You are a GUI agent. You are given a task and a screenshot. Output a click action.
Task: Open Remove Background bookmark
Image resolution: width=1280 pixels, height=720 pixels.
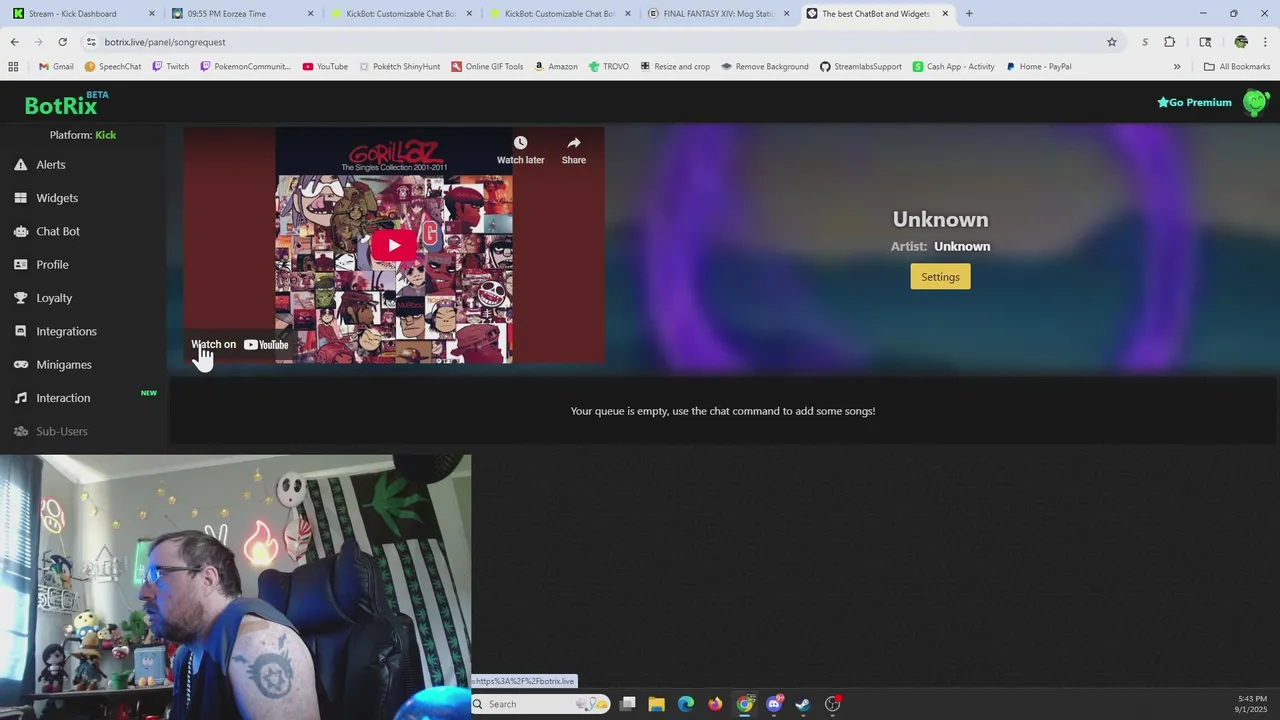pos(765,67)
